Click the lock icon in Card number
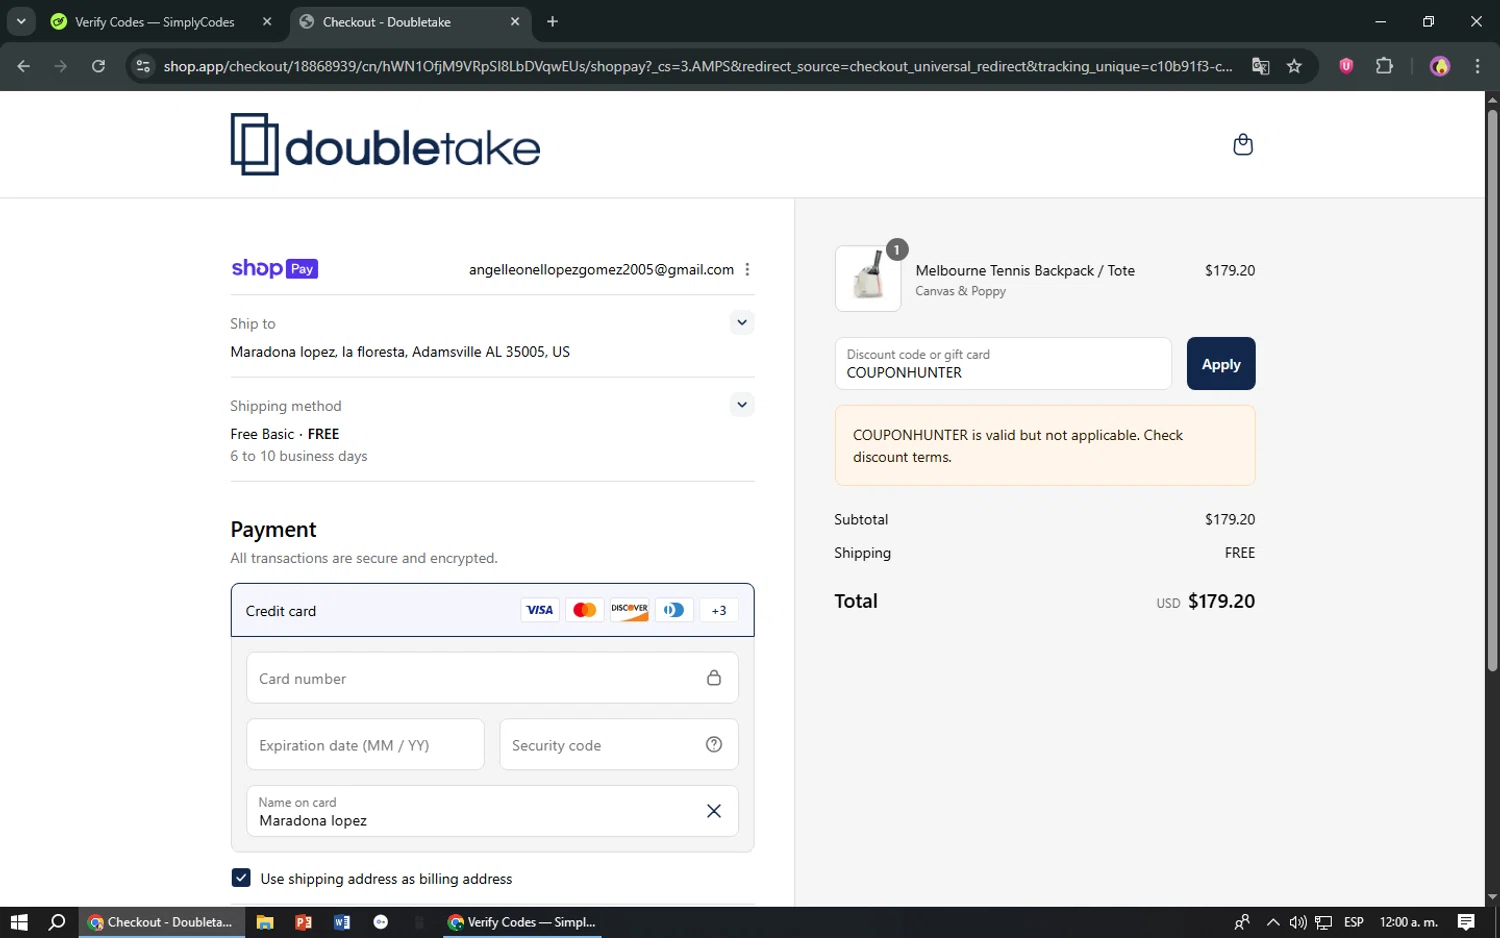The image size is (1500, 938). coord(714,678)
